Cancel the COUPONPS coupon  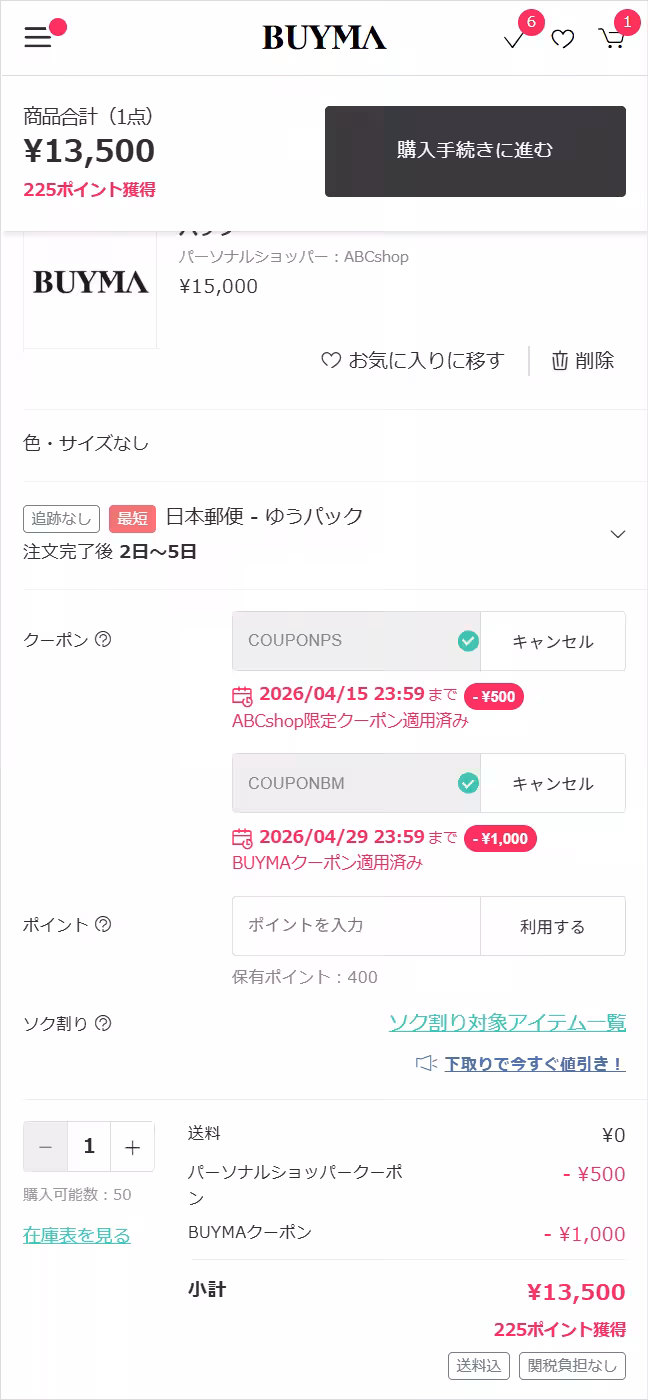(553, 640)
